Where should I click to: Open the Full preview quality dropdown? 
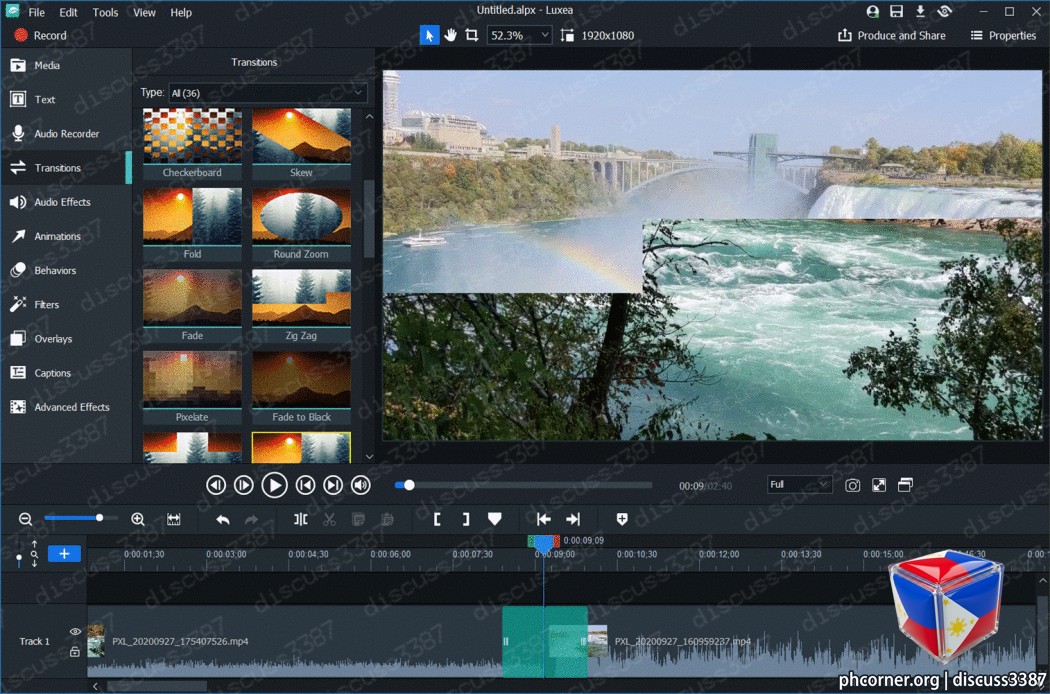(800, 484)
